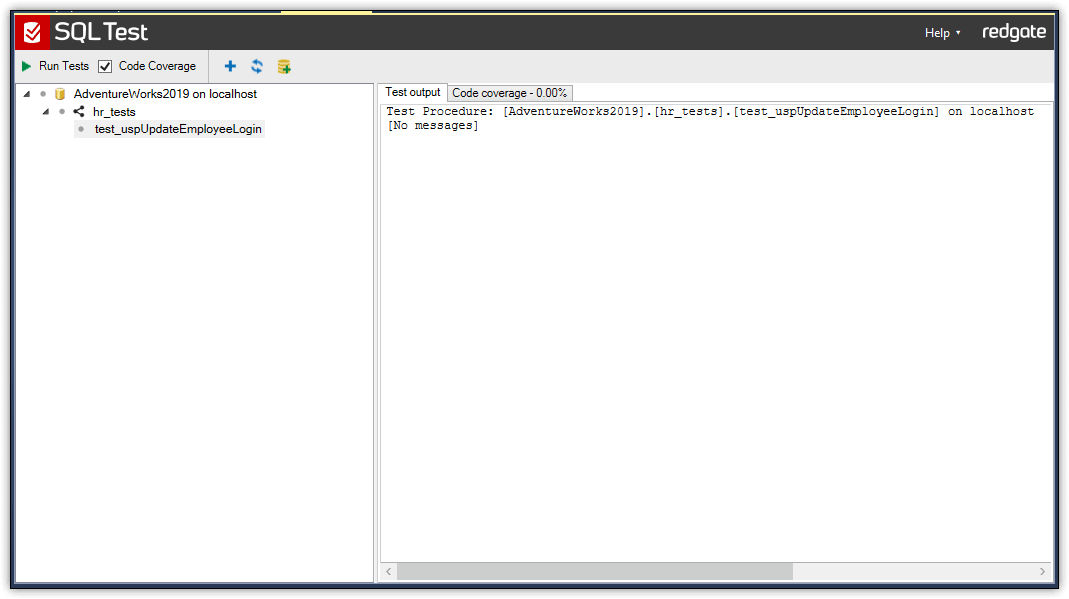The height and width of the screenshot is (599, 1069).
Task: Click the AdventureWorks2019 database cylinder icon
Action: tap(60, 94)
